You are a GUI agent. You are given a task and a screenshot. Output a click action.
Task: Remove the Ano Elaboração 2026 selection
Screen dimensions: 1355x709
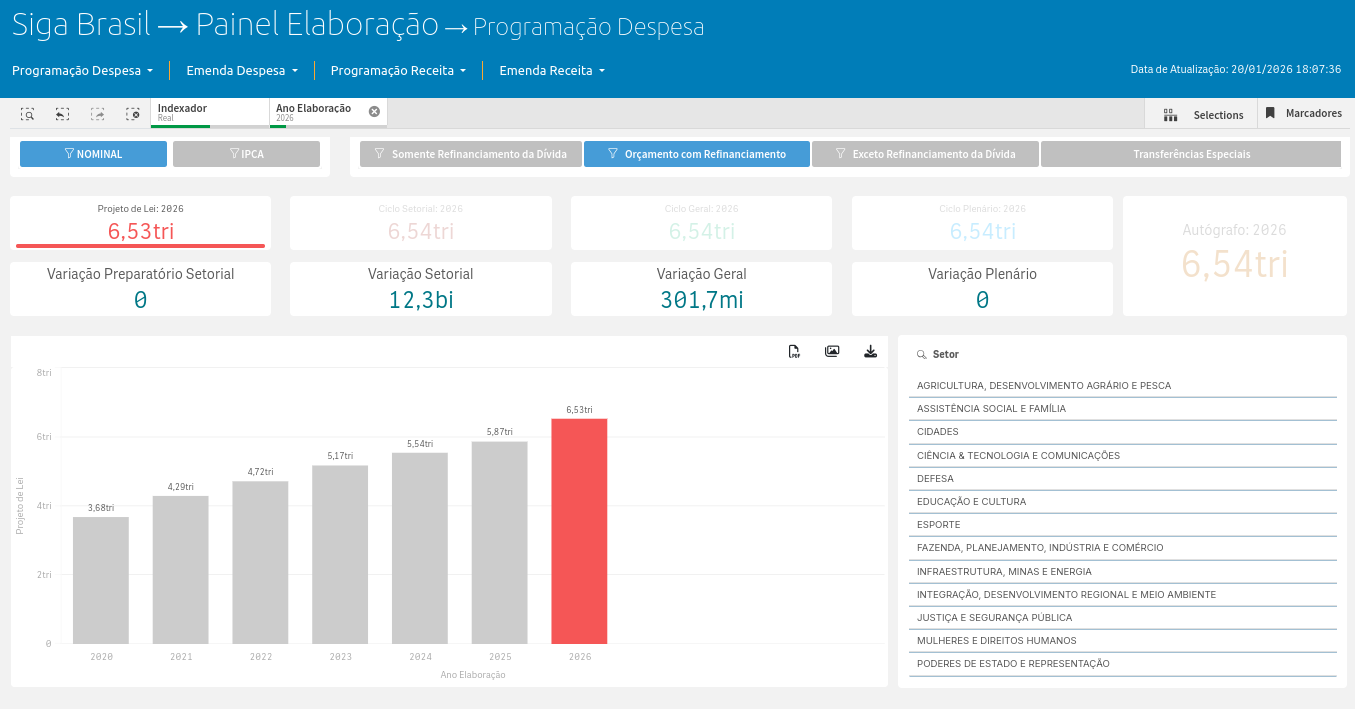pyautogui.click(x=374, y=111)
